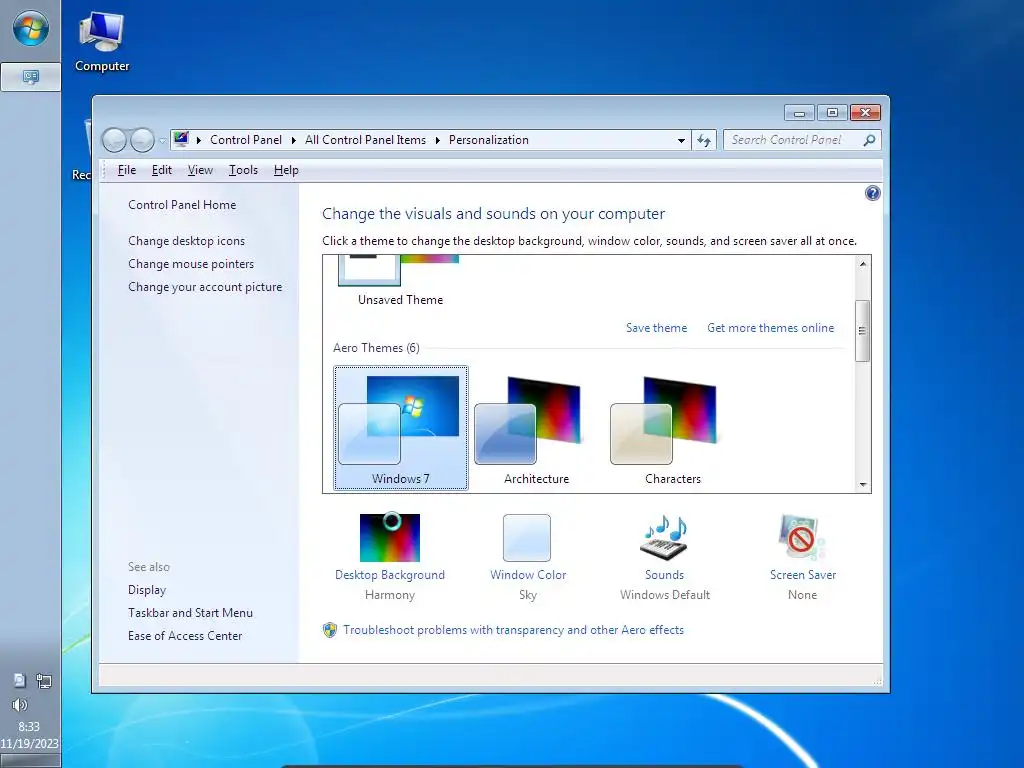Open the Tools menu
Viewport: 1024px width, 768px height.
(x=243, y=170)
